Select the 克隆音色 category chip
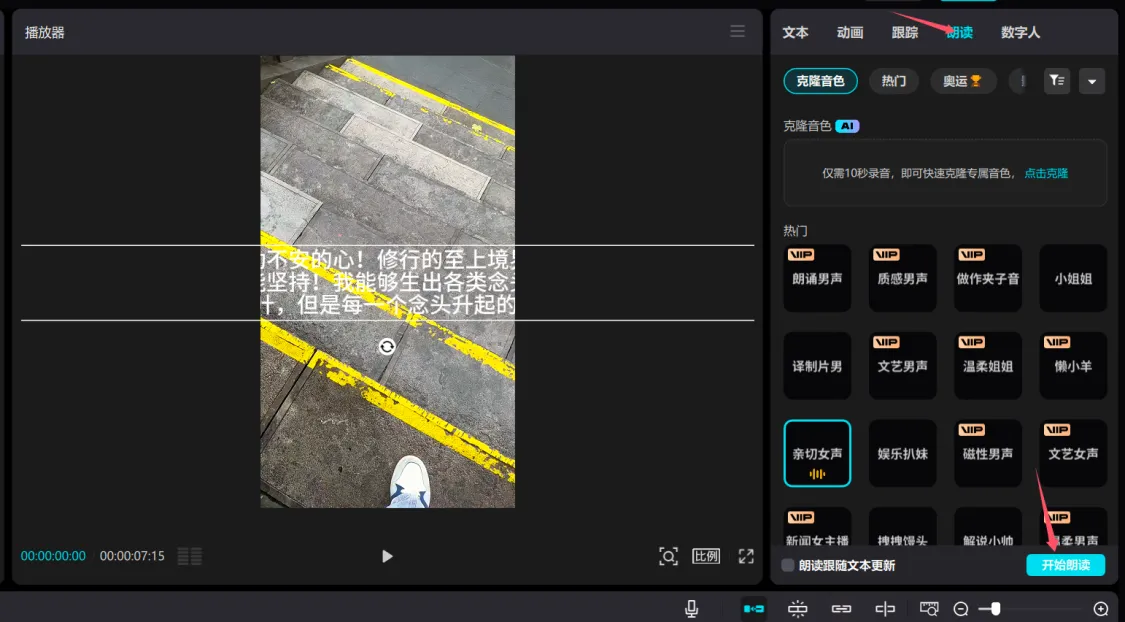1125x622 pixels. coord(820,81)
